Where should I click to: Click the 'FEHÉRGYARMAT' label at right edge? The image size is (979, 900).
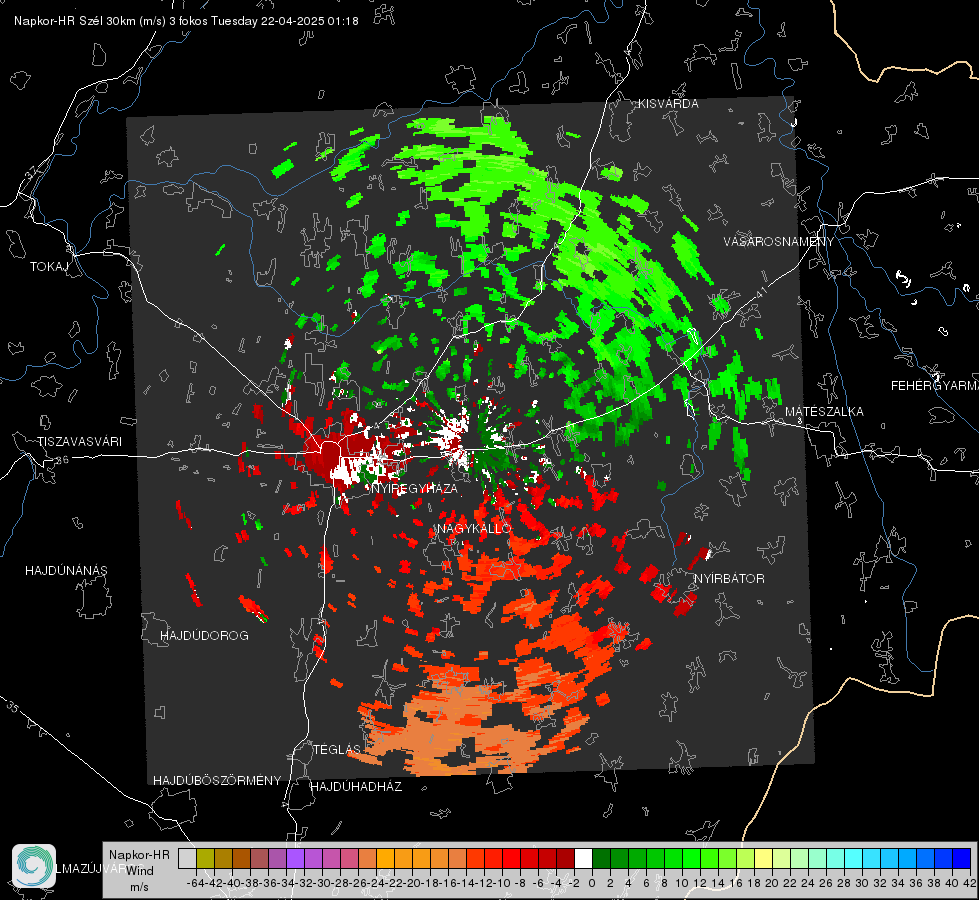[x=934, y=386]
